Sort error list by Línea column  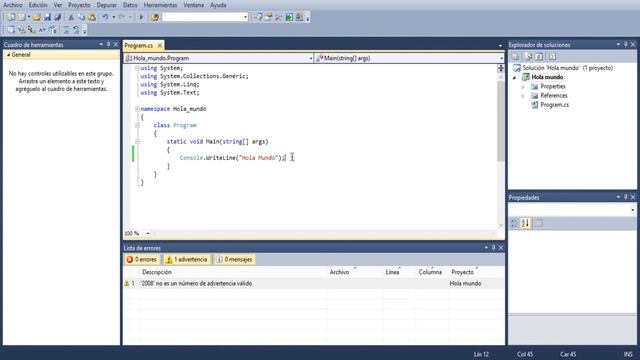[x=392, y=272]
